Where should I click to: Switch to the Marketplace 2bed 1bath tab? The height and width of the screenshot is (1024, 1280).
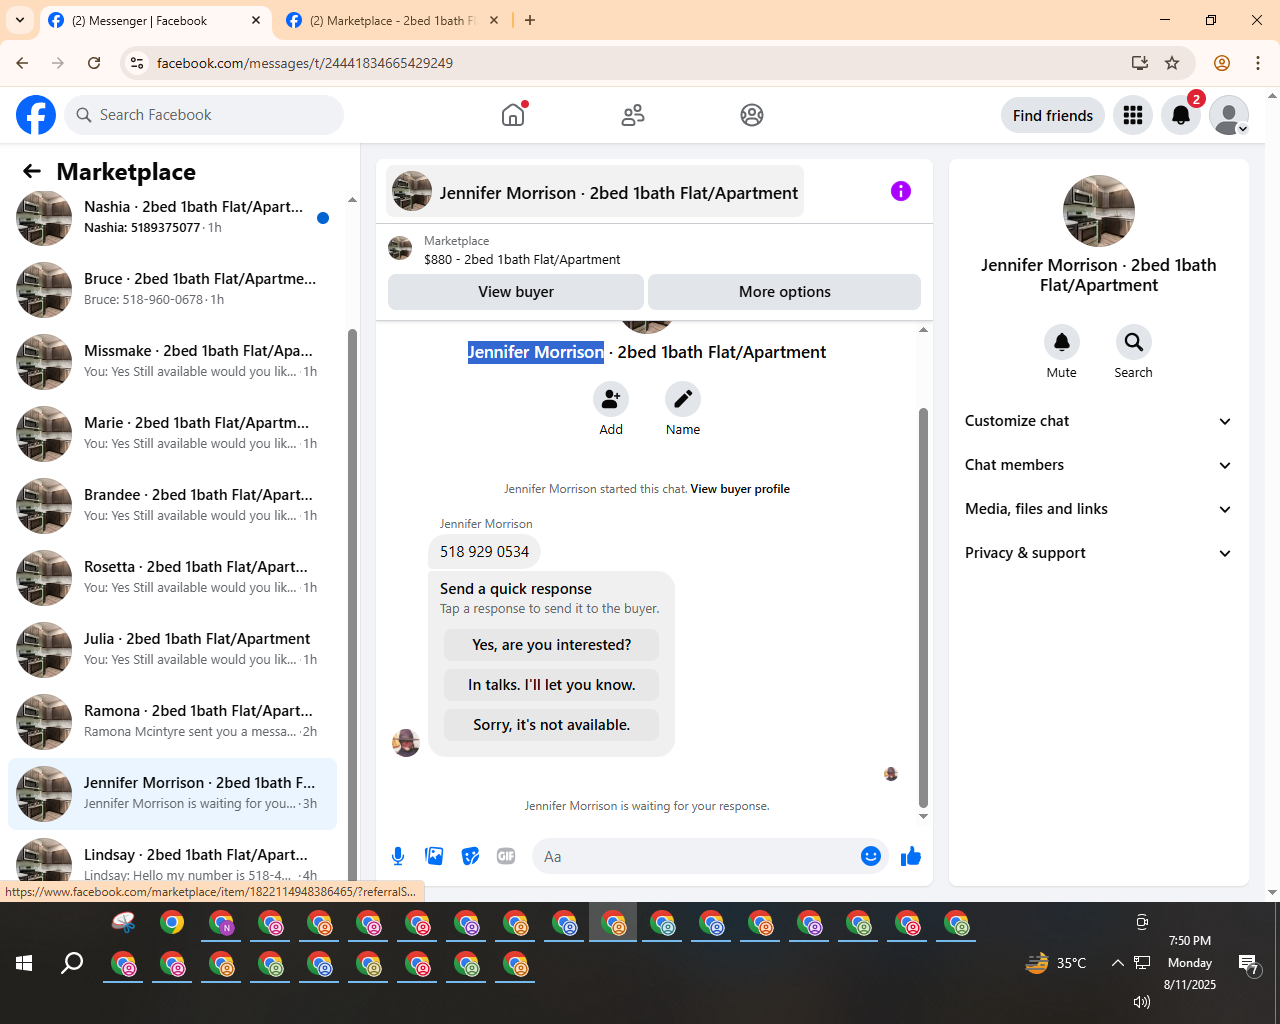coord(392,20)
